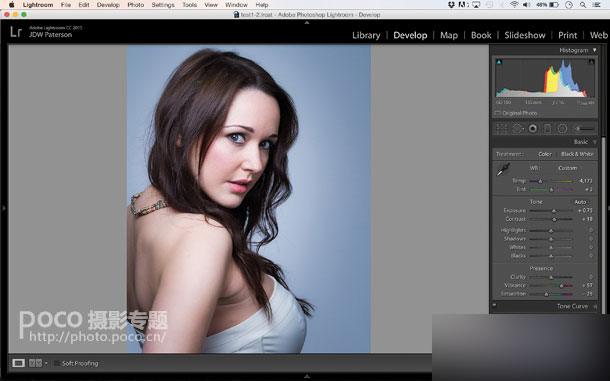610x381 pixels.
Task: Toggle shadow clipping indicator in histogram
Action: tap(499, 62)
